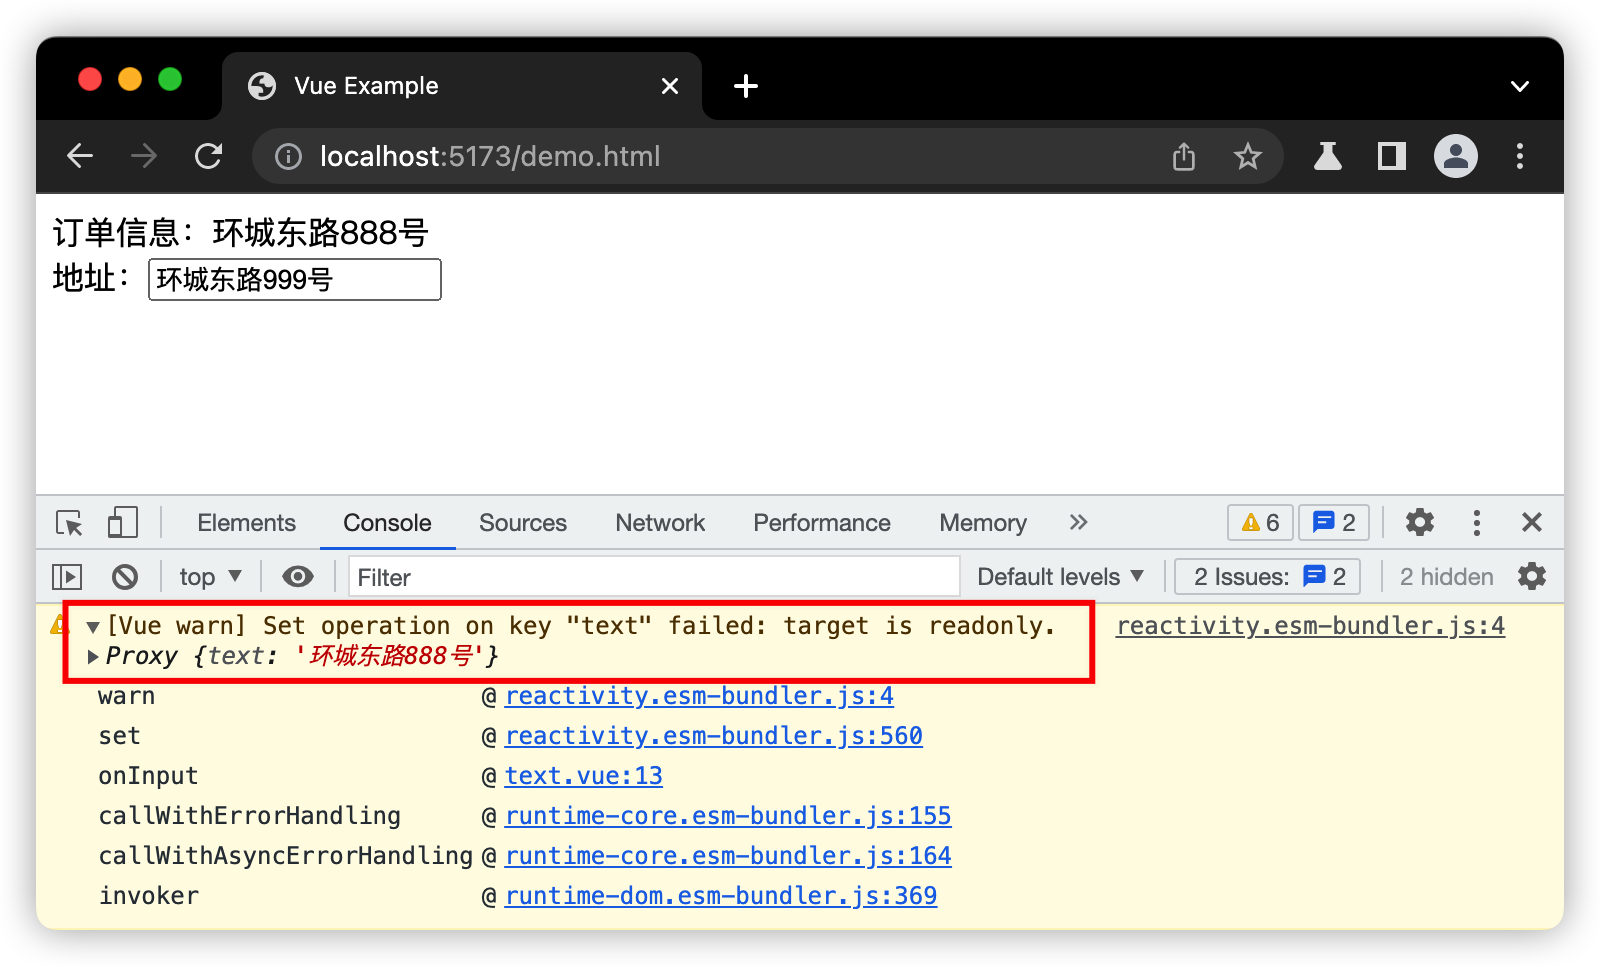Expand the Proxy object in the warning
1600x966 pixels.
93,657
